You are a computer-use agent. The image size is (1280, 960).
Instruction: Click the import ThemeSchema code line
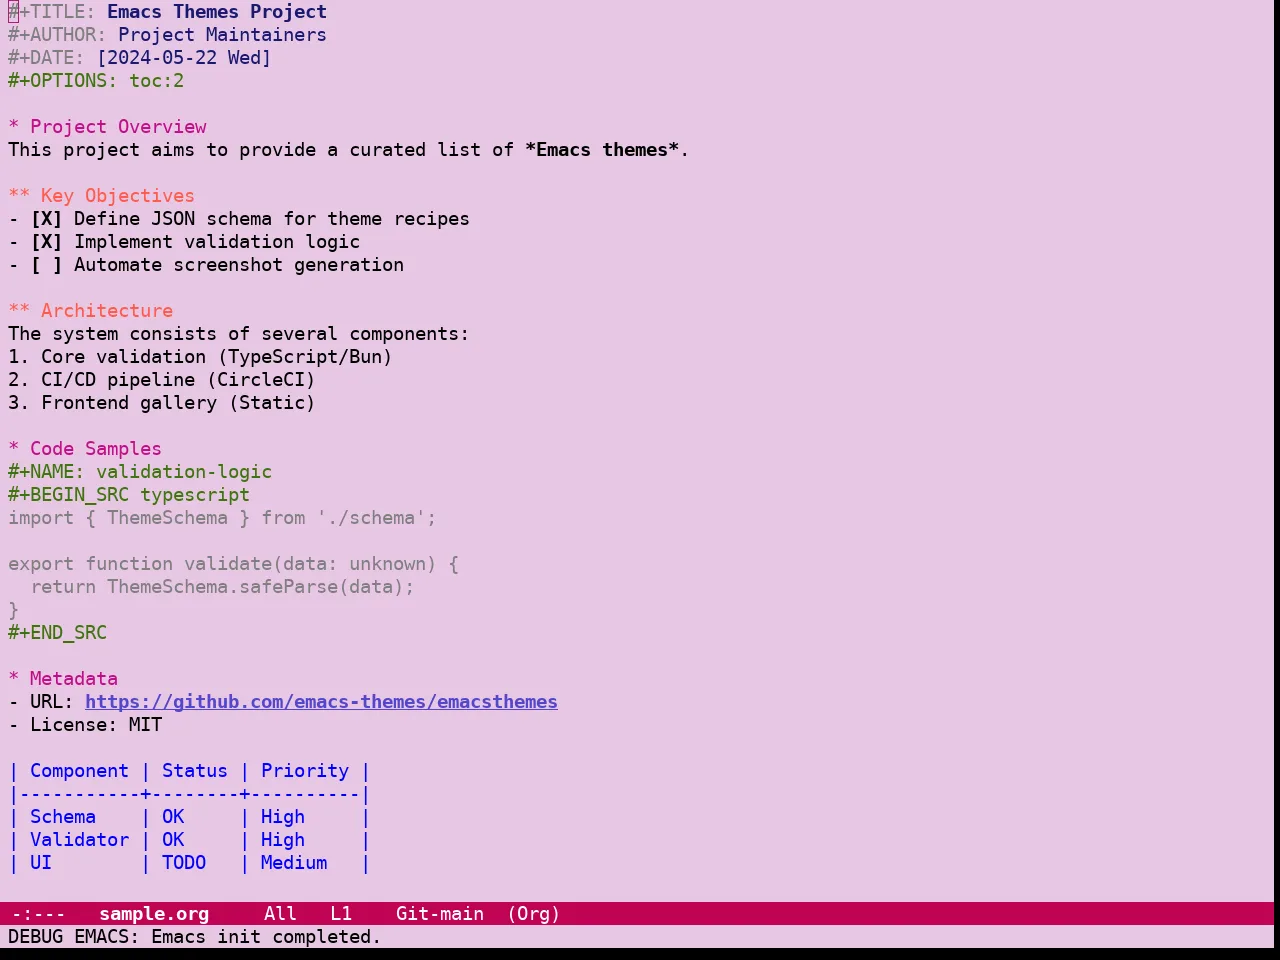click(x=222, y=518)
